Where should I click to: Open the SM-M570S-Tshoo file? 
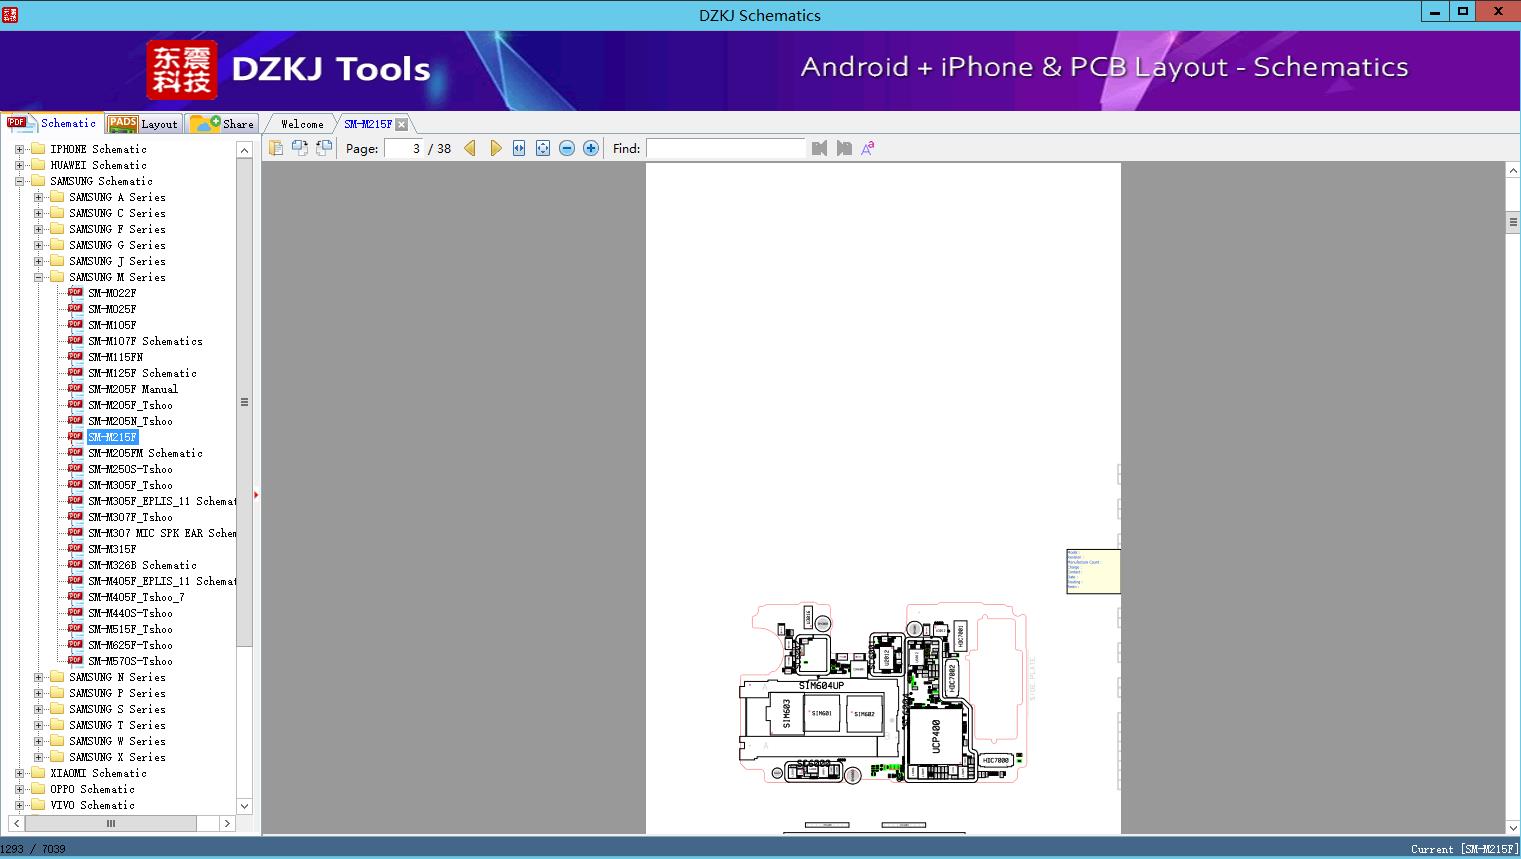130,661
